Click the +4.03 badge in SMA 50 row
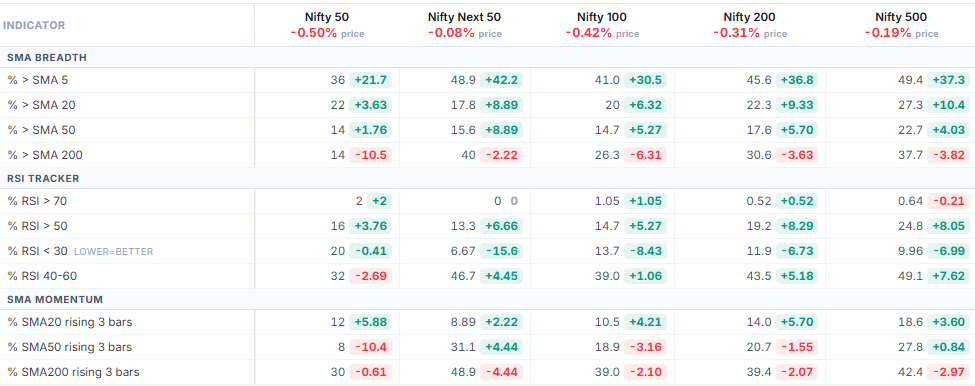This screenshot has width=975, height=386. (949, 130)
